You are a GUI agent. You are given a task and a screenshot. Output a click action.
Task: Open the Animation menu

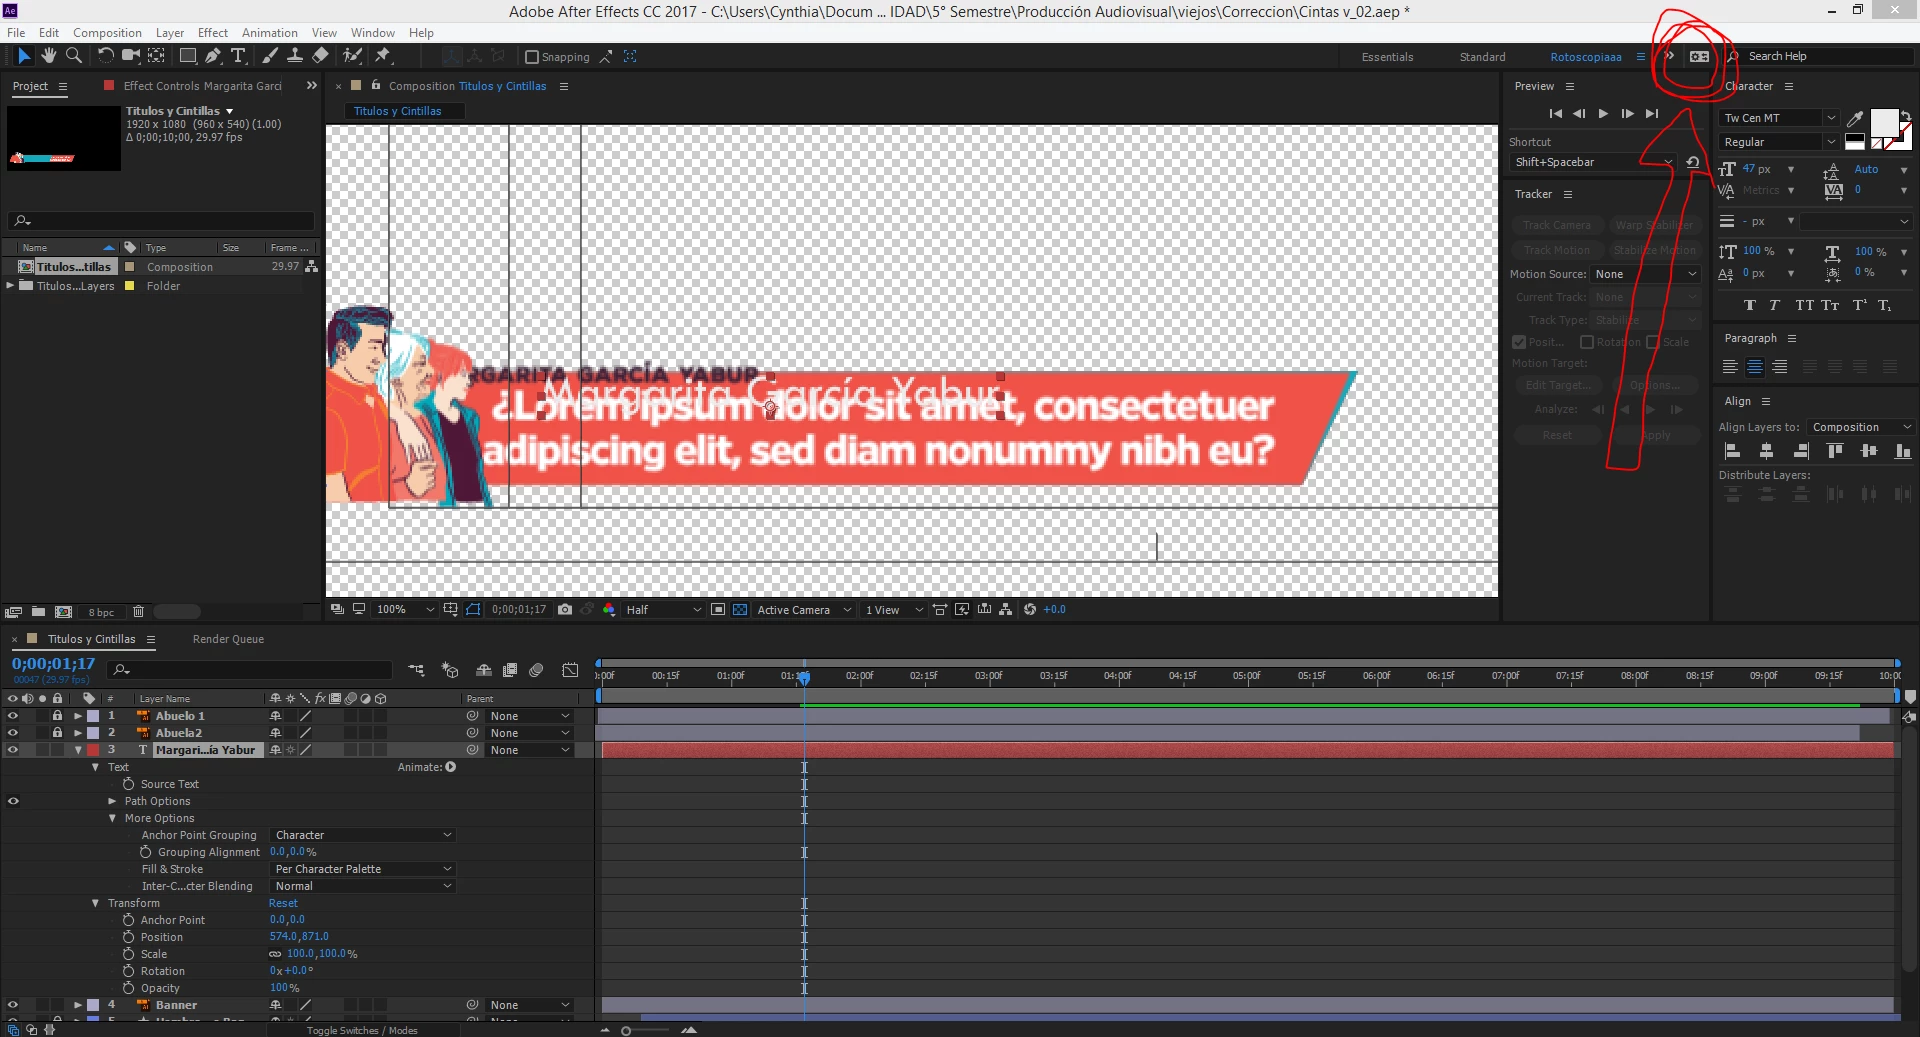click(x=269, y=33)
